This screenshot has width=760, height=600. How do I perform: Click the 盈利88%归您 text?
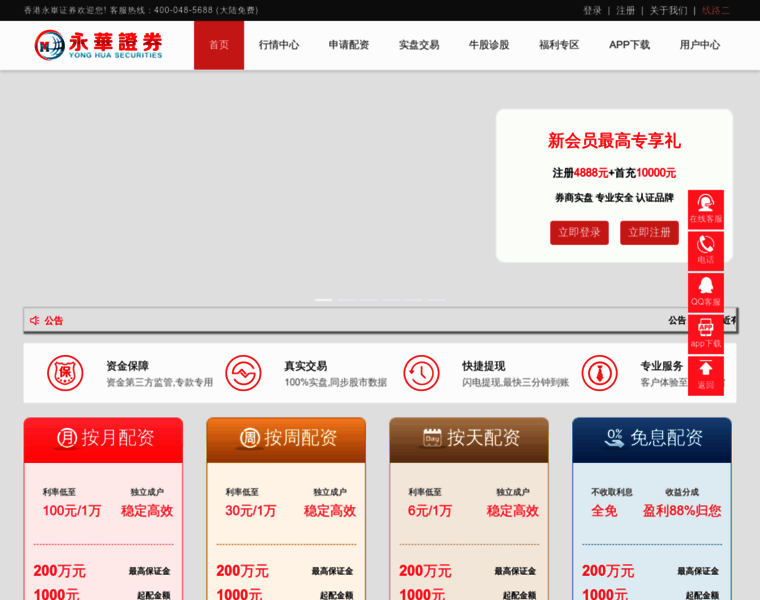coord(682,511)
